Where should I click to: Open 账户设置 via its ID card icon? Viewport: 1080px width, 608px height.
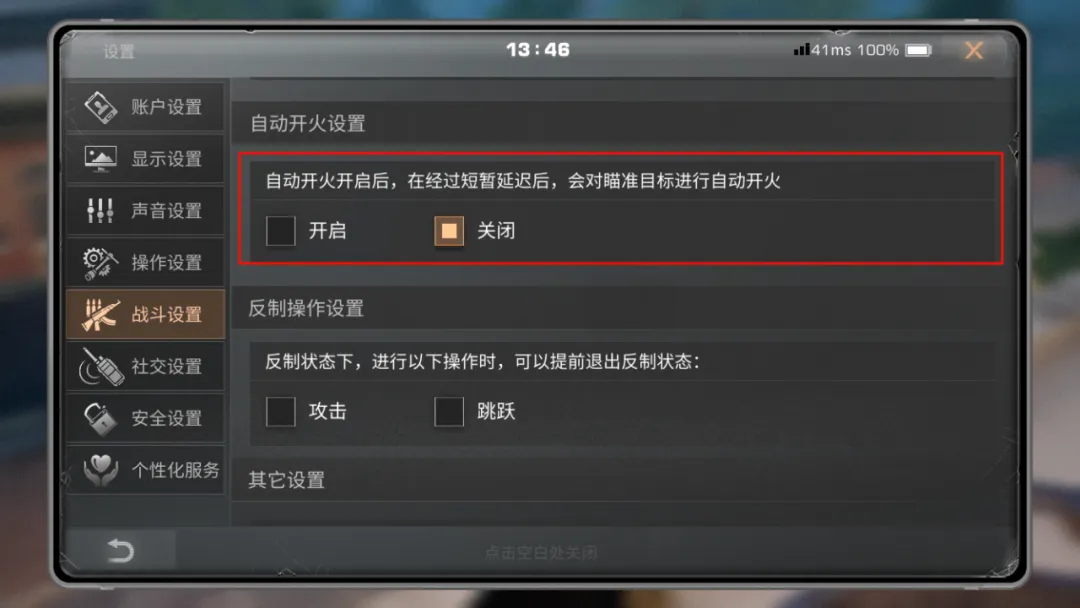coord(101,107)
